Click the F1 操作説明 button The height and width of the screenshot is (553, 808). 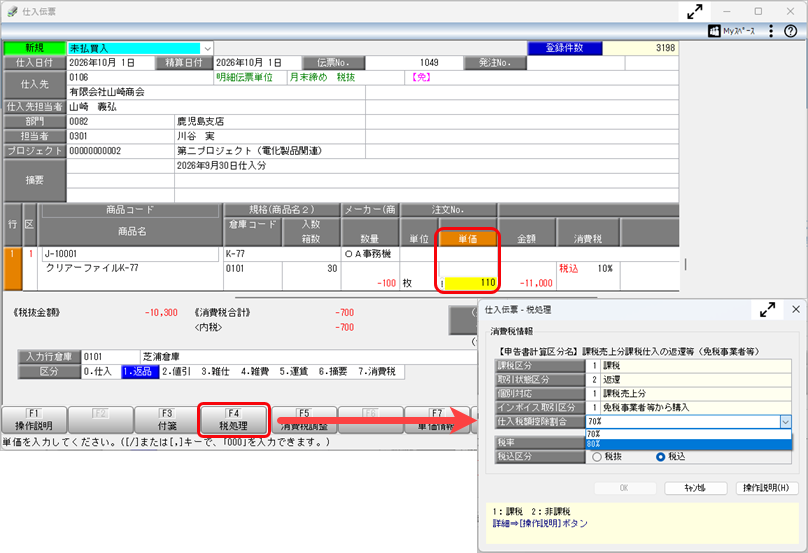[34, 420]
